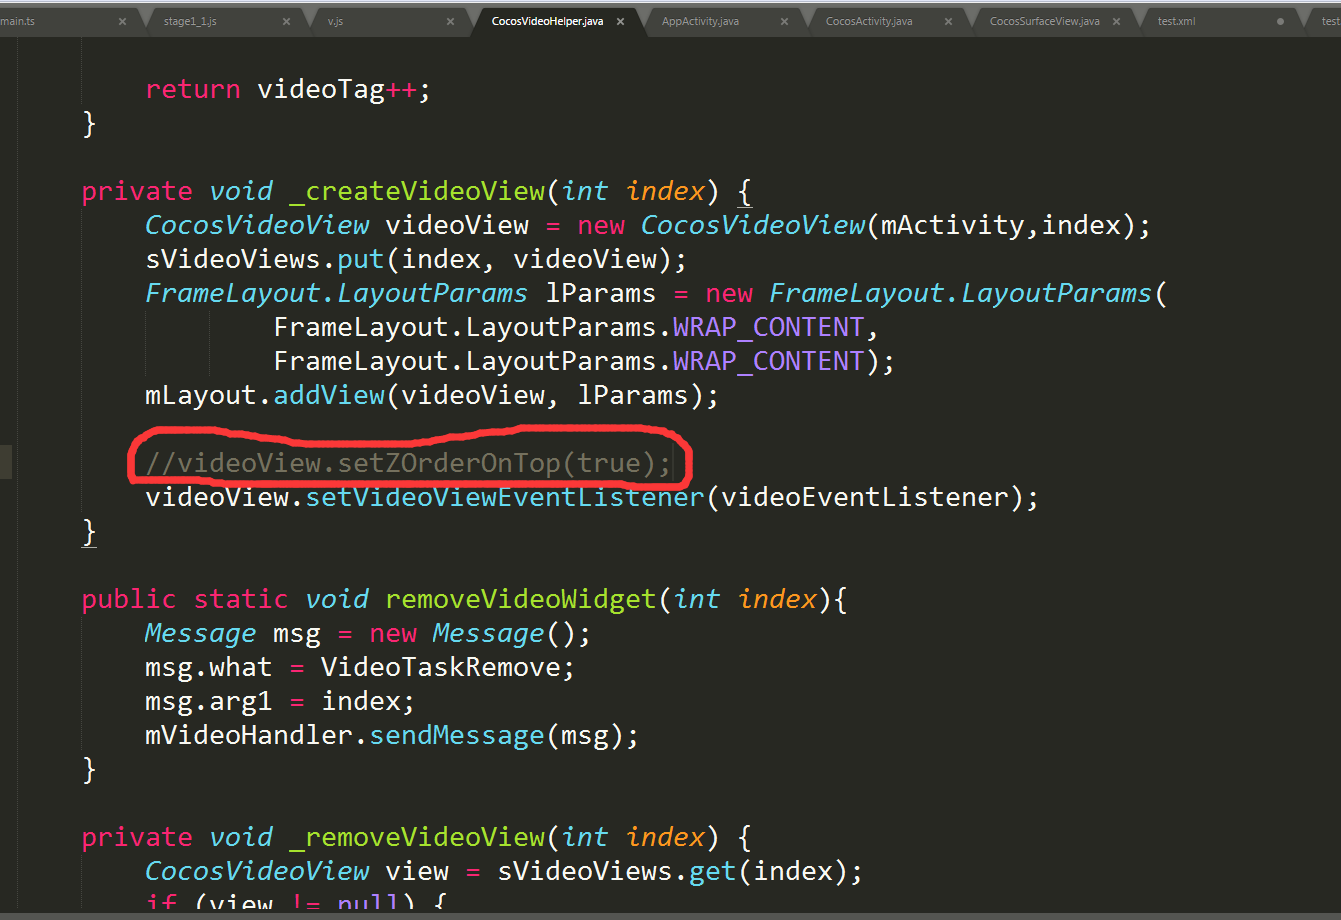1341x920 pixels.
Task: Close the stage1_1.js tab
Action: [286, 21]
